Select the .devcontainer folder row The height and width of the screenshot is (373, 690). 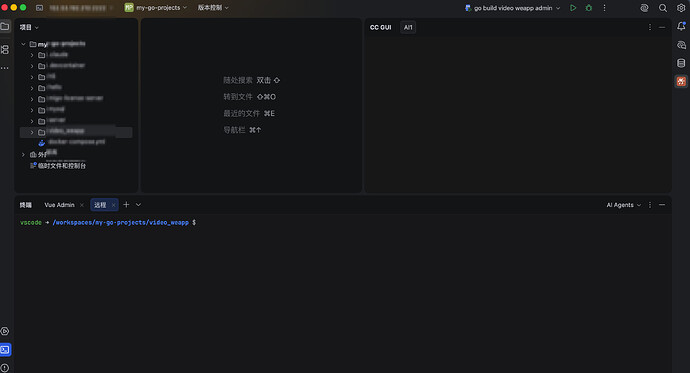76,66
